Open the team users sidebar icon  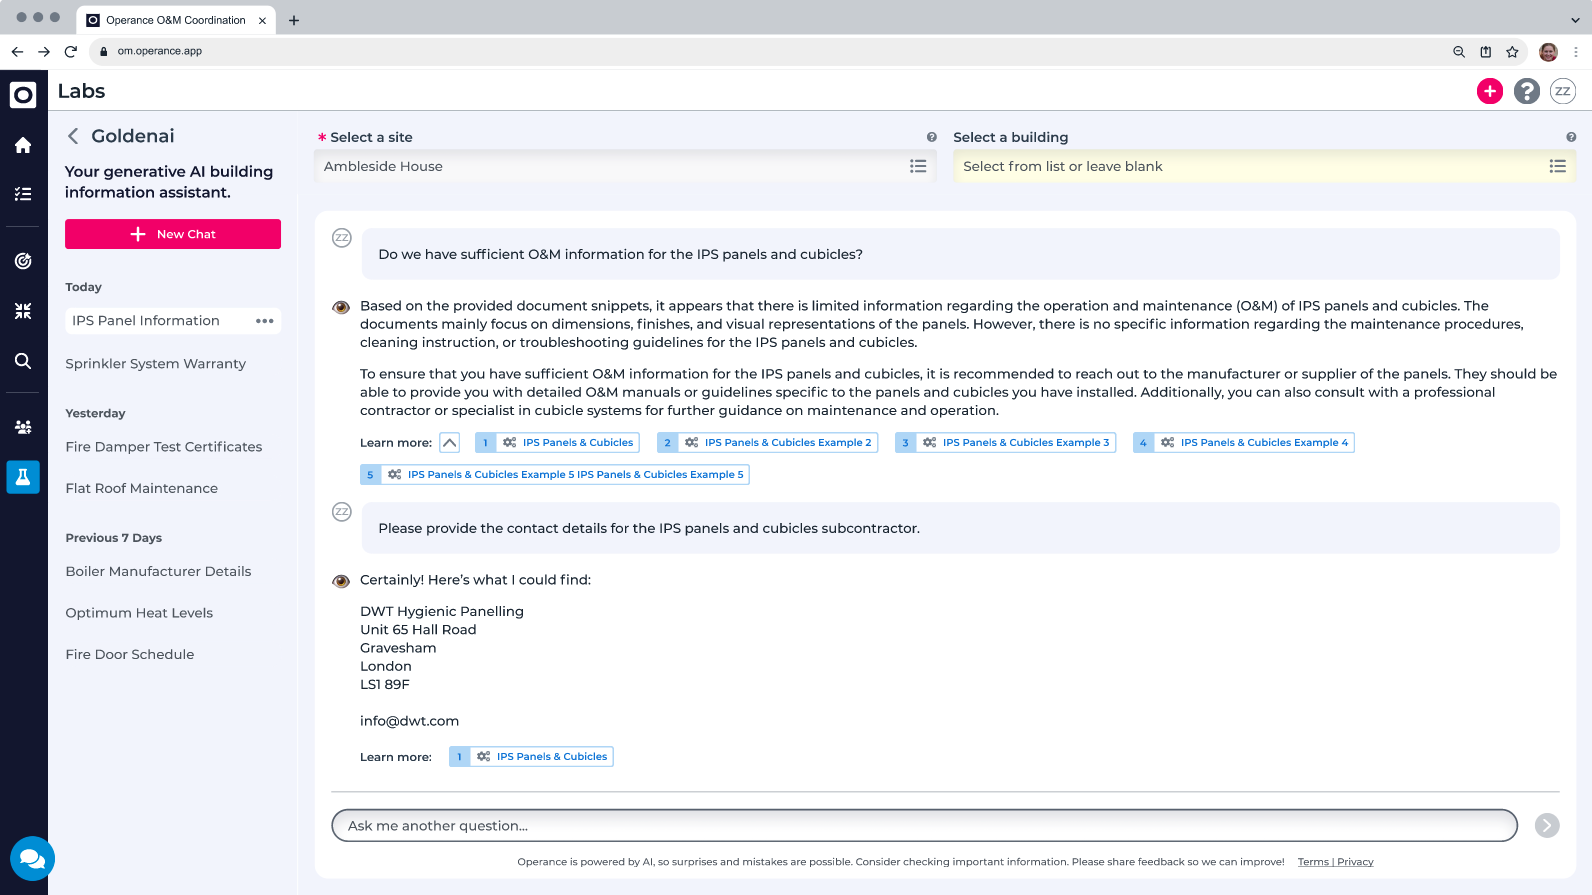pos(23,427)
